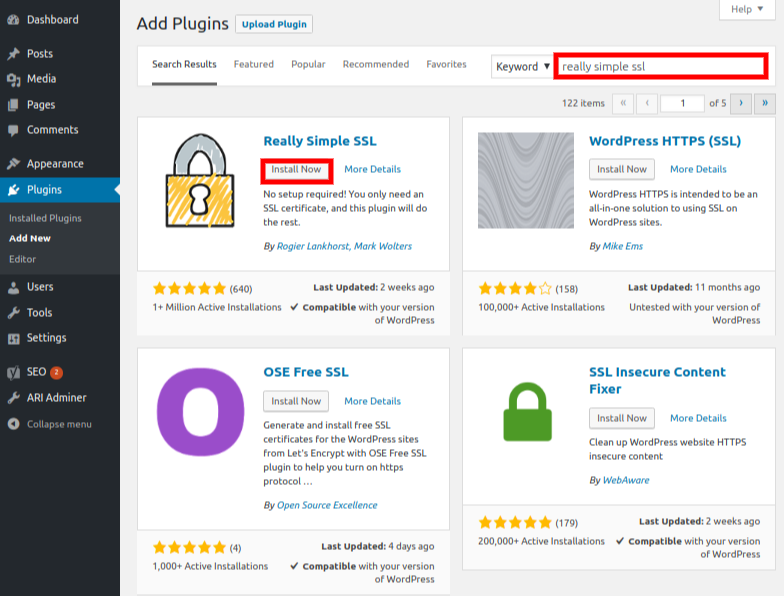The width and height of the screenshot is (784, 596).
Task: Click OSE Free SSL star rating
Action: click(x=190, y=548)
